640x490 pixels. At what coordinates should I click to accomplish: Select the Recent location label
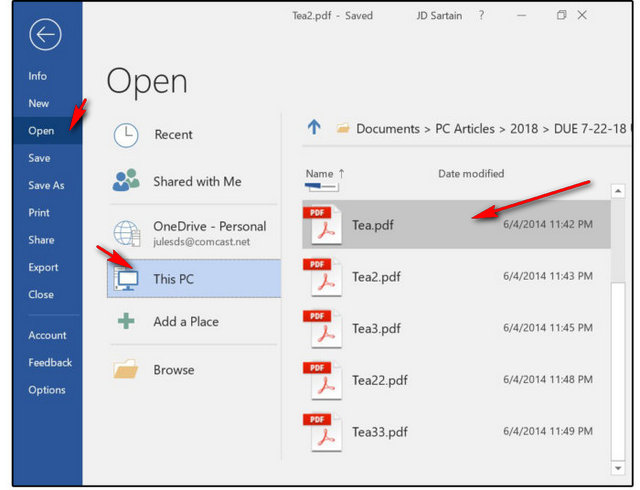point(173,135)
